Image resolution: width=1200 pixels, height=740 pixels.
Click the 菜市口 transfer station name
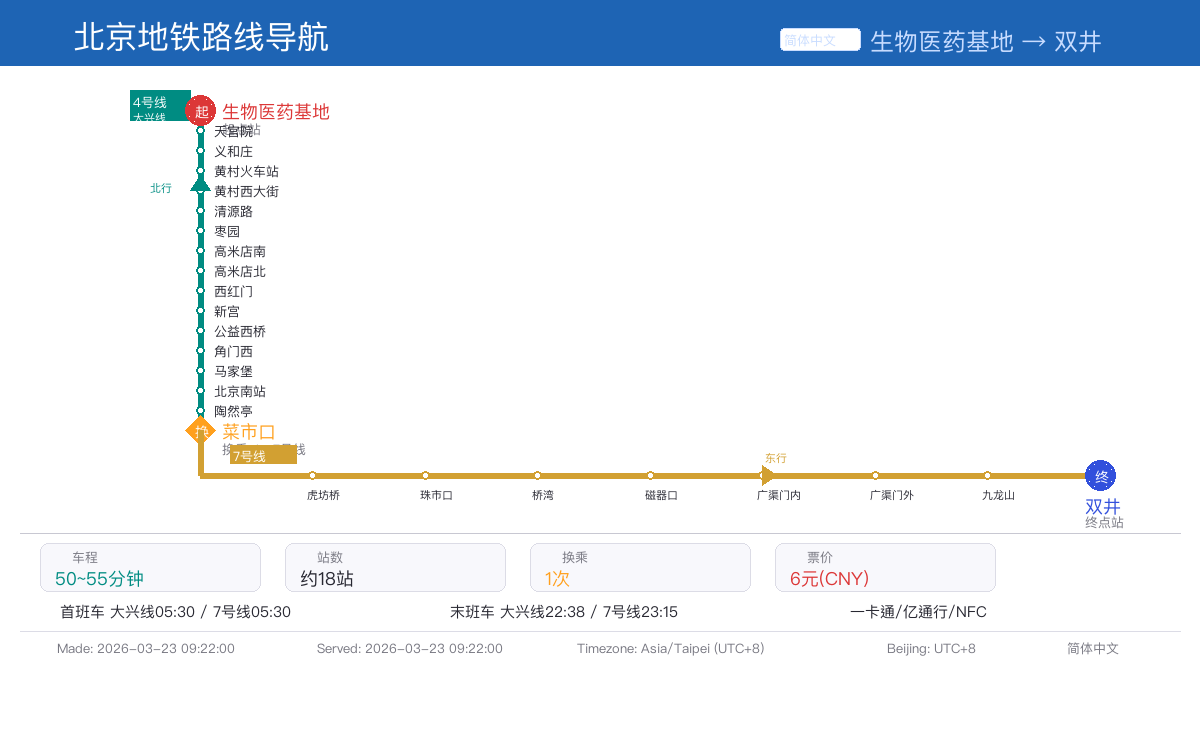coord(249,432)
